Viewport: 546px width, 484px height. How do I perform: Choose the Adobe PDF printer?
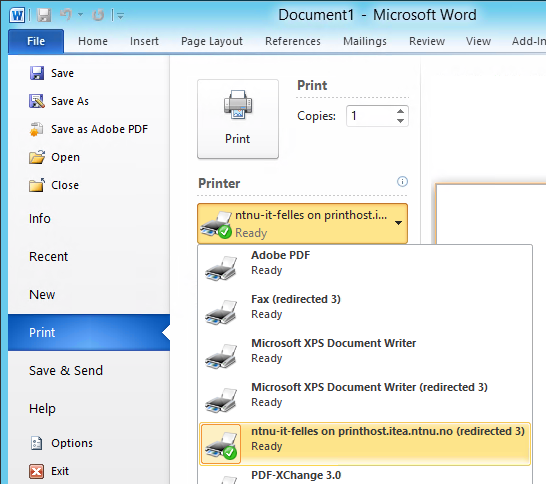point(365,266)
